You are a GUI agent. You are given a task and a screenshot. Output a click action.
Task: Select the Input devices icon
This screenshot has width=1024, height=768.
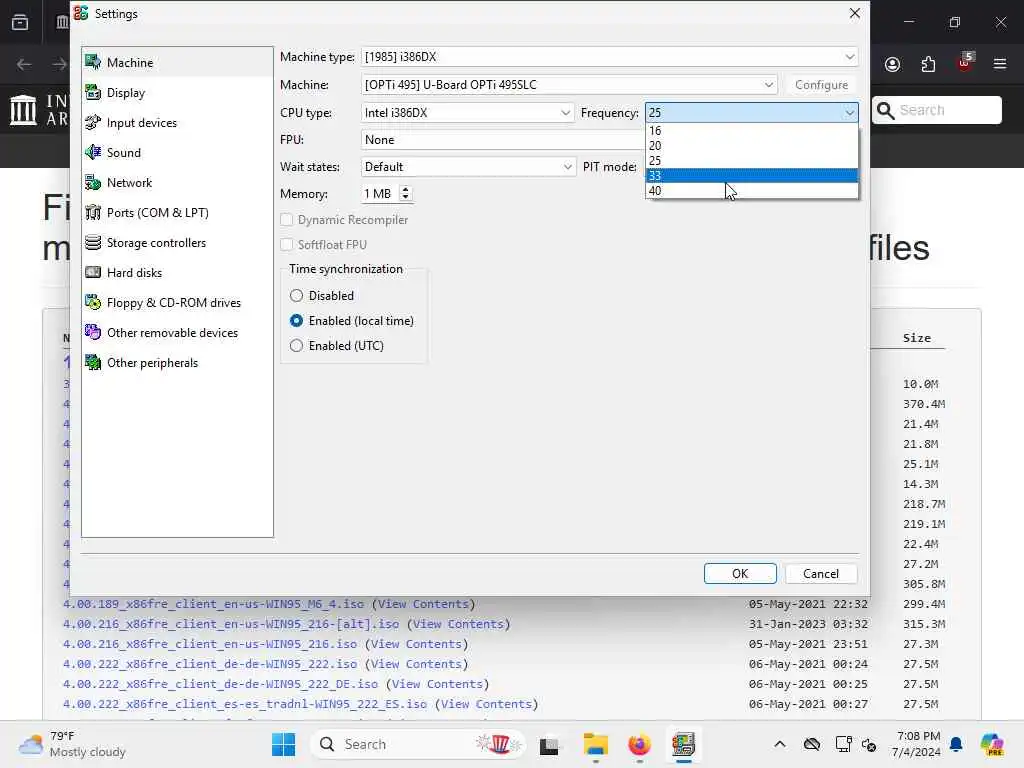click(93, 122)
